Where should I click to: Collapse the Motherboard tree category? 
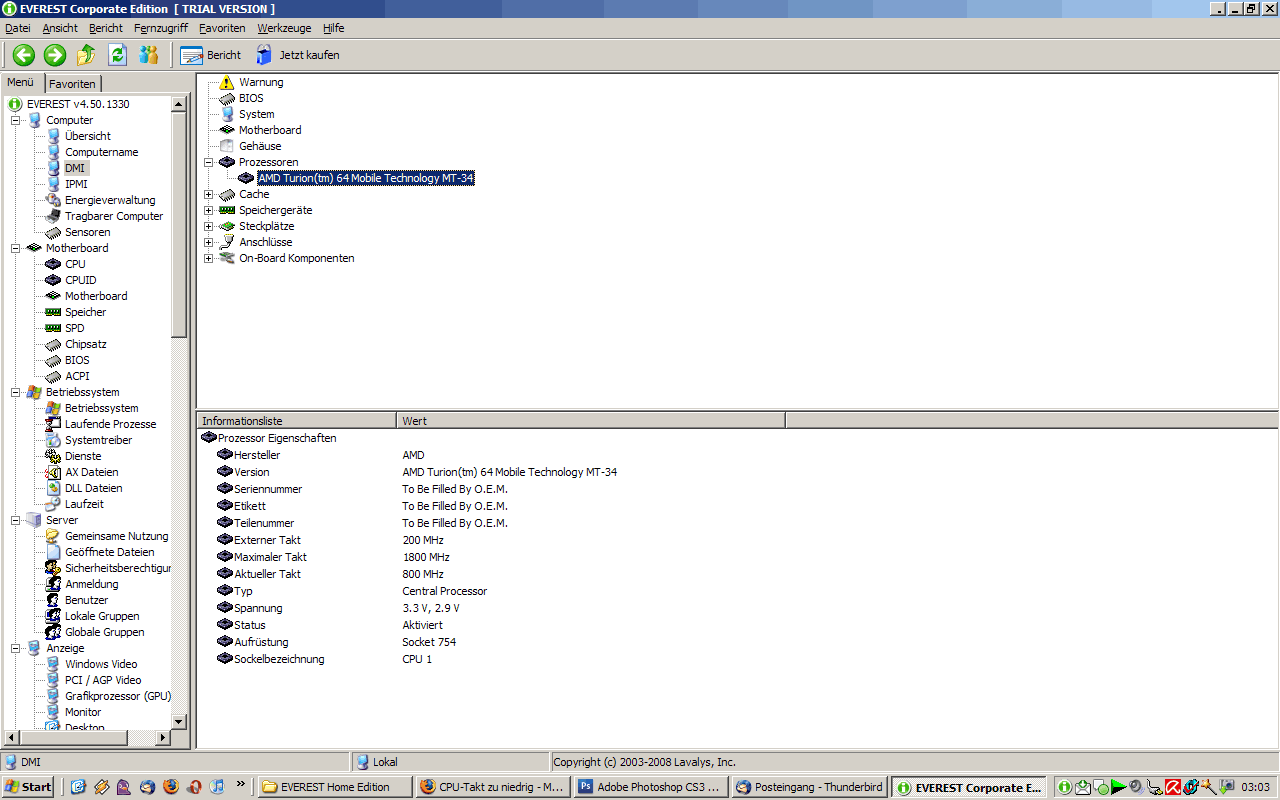pos(16,248)
